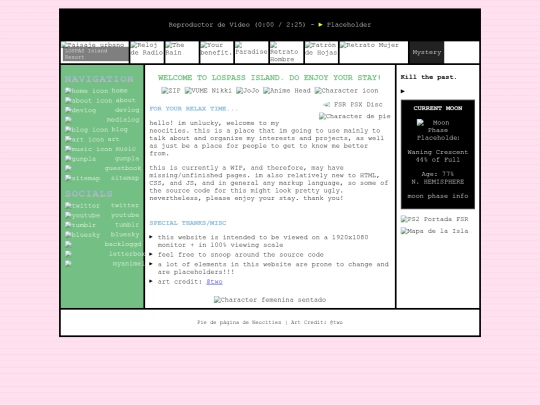Select the Retrato Mujer thumbnail
The image size is (540, 405).
(x=374, y=52)
